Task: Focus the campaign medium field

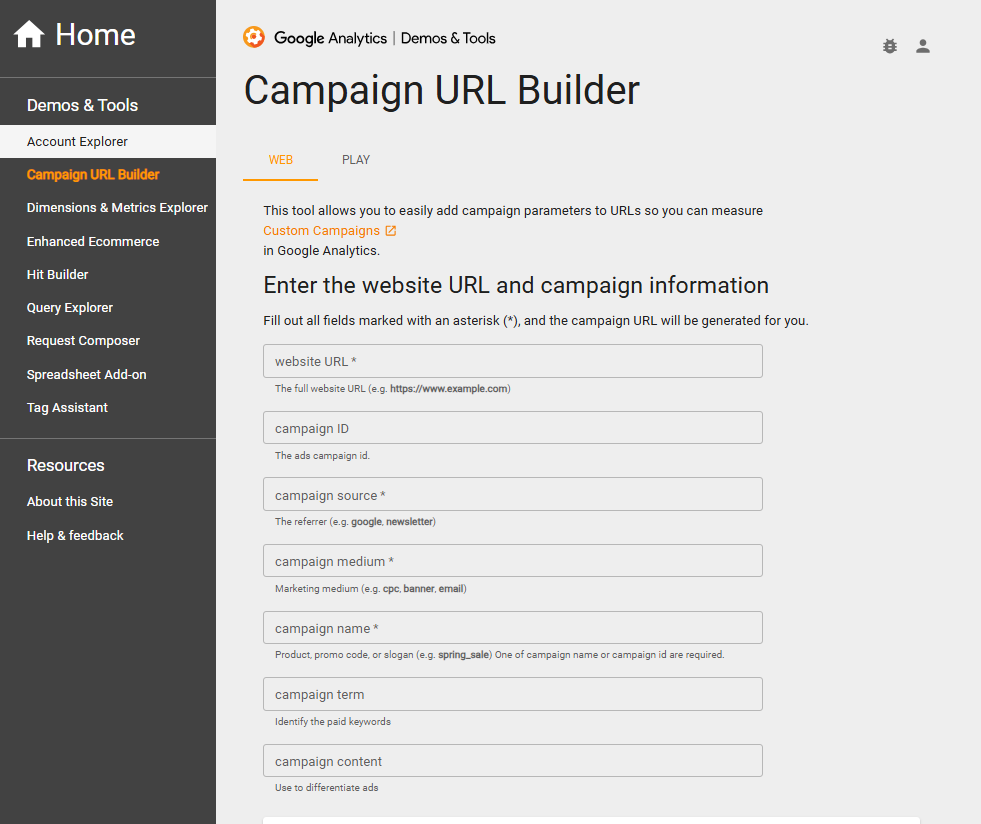Action: click(x=512, y=561)
